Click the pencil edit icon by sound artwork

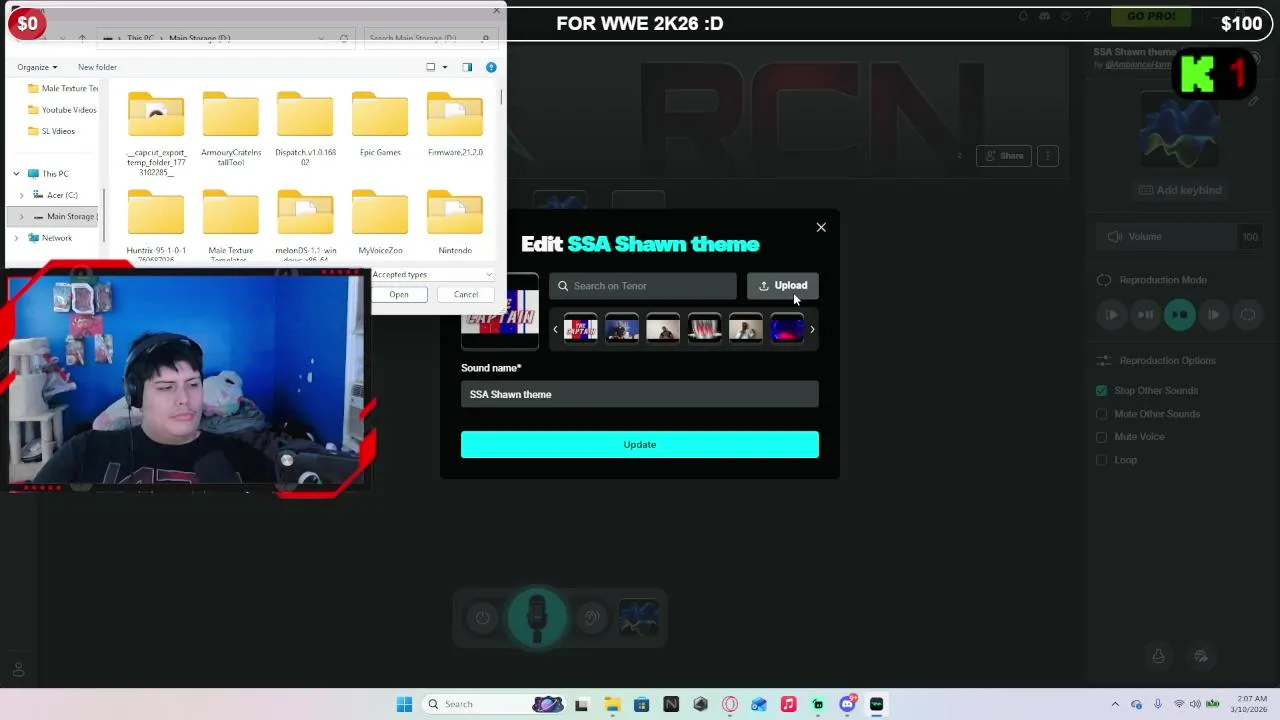pos(1254,102)
